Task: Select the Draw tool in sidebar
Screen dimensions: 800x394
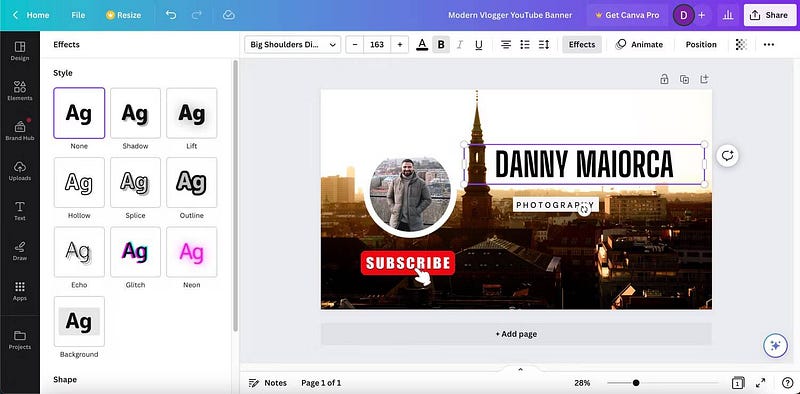Action: [x=19, y=251]
